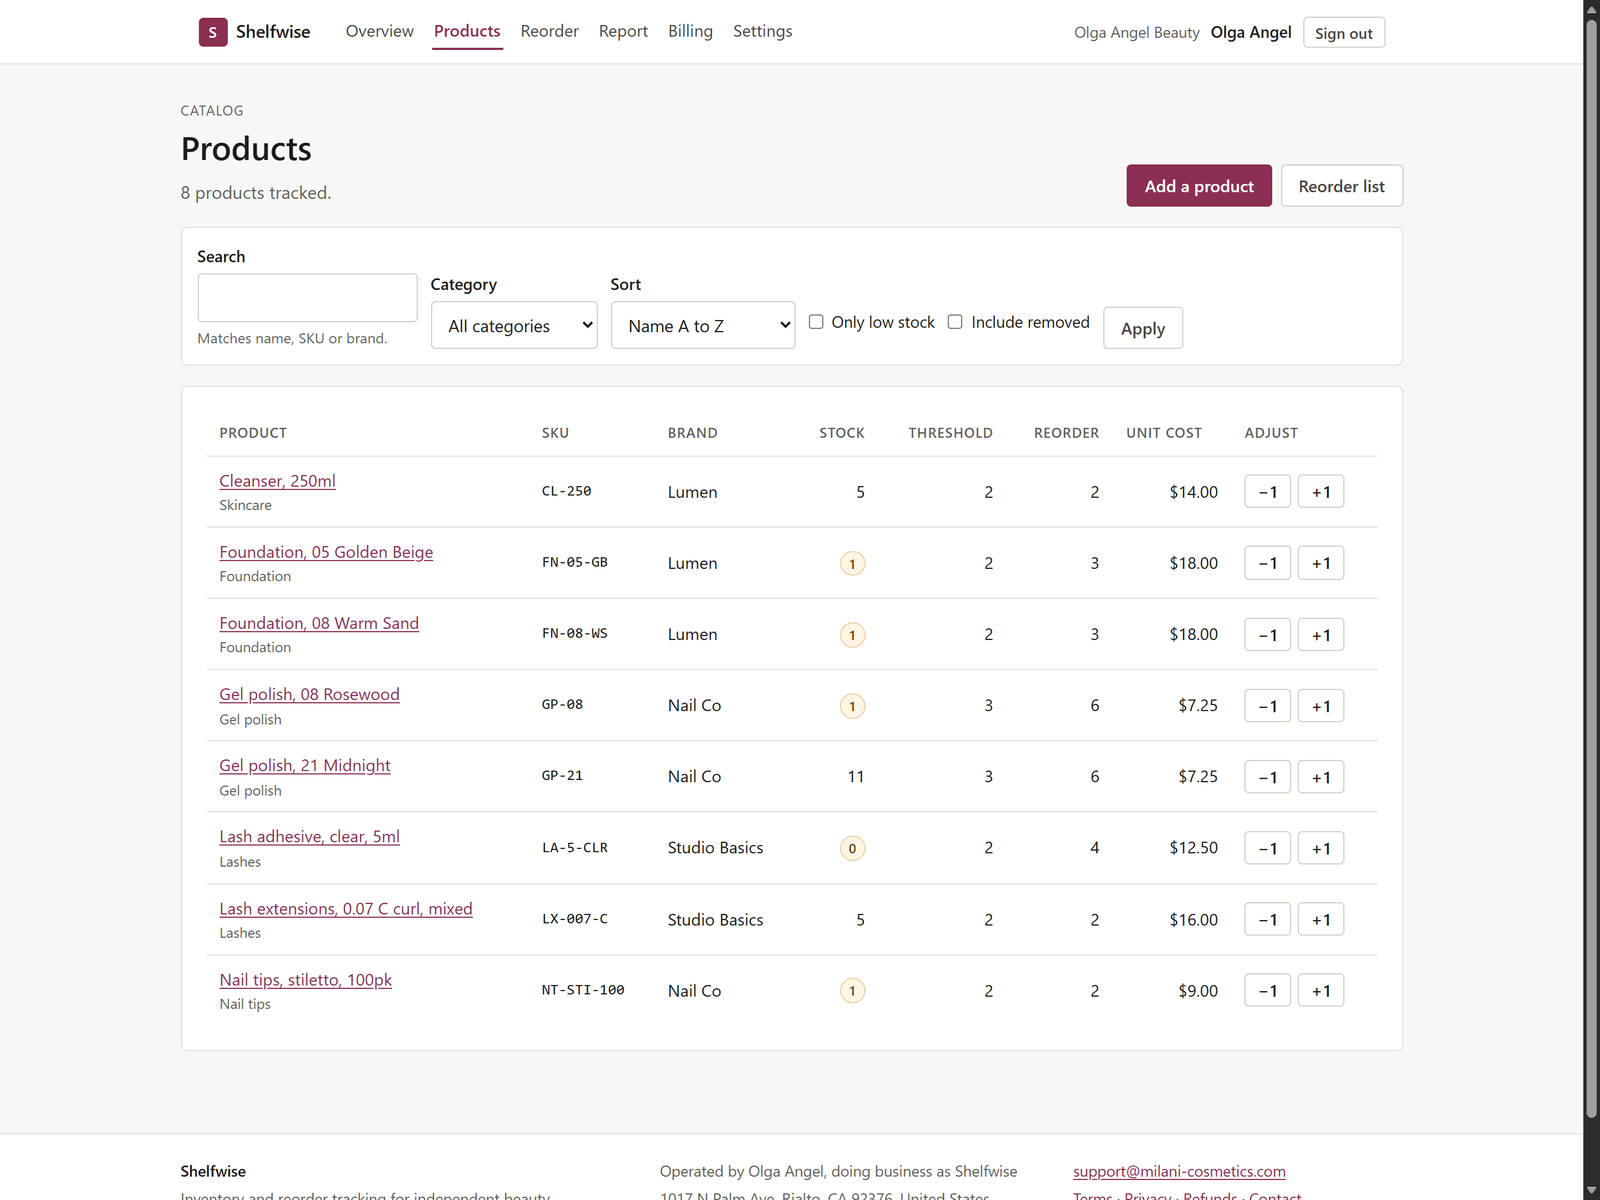Click the SKU cell NT-STI-100
Image resolution: width=1600 pixels, height=1200 pixels.
[x=583, y=990]
